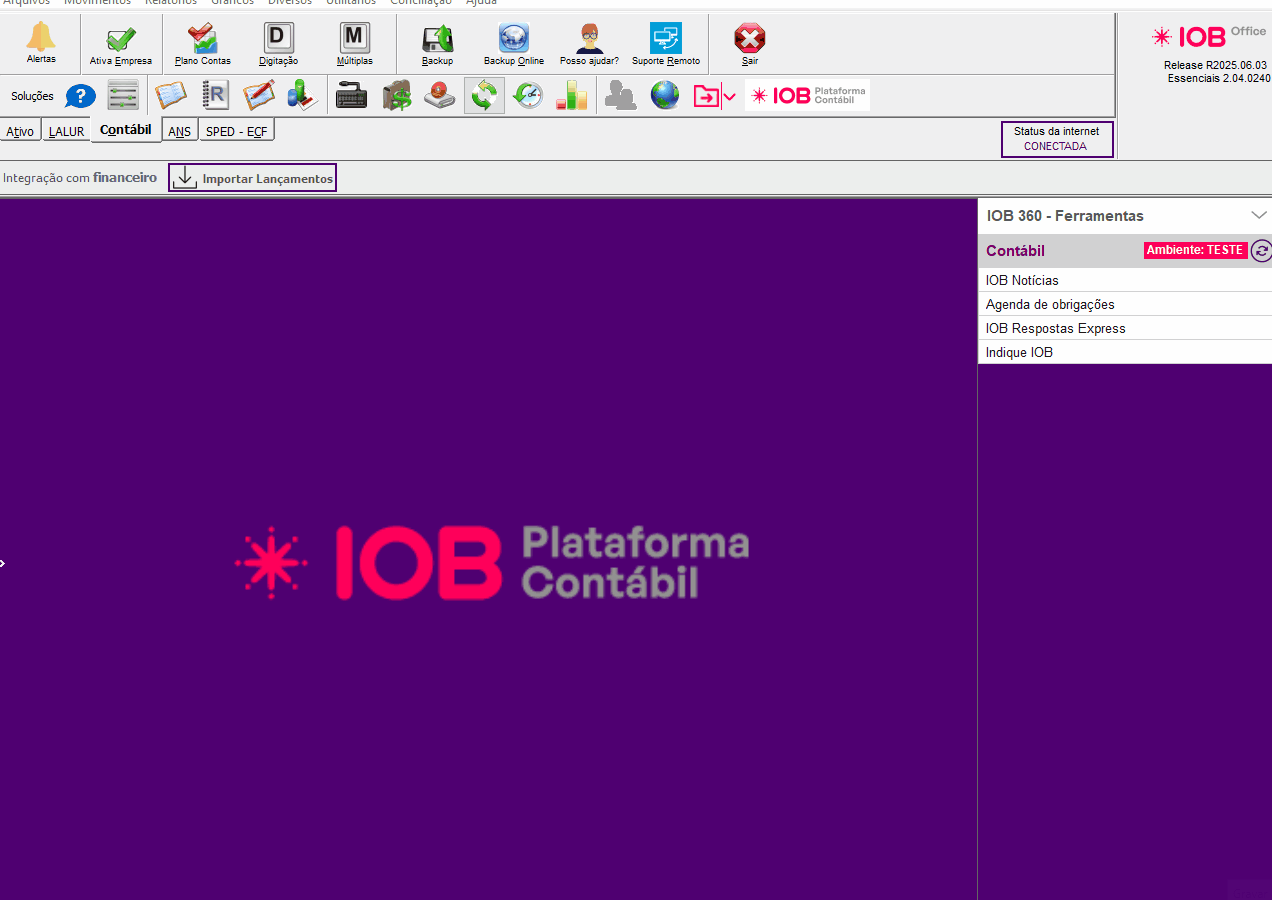The height and width of the screenshot is (900, 1272).
Task: Open Backup Online globe icon
Action: [514, 39]
